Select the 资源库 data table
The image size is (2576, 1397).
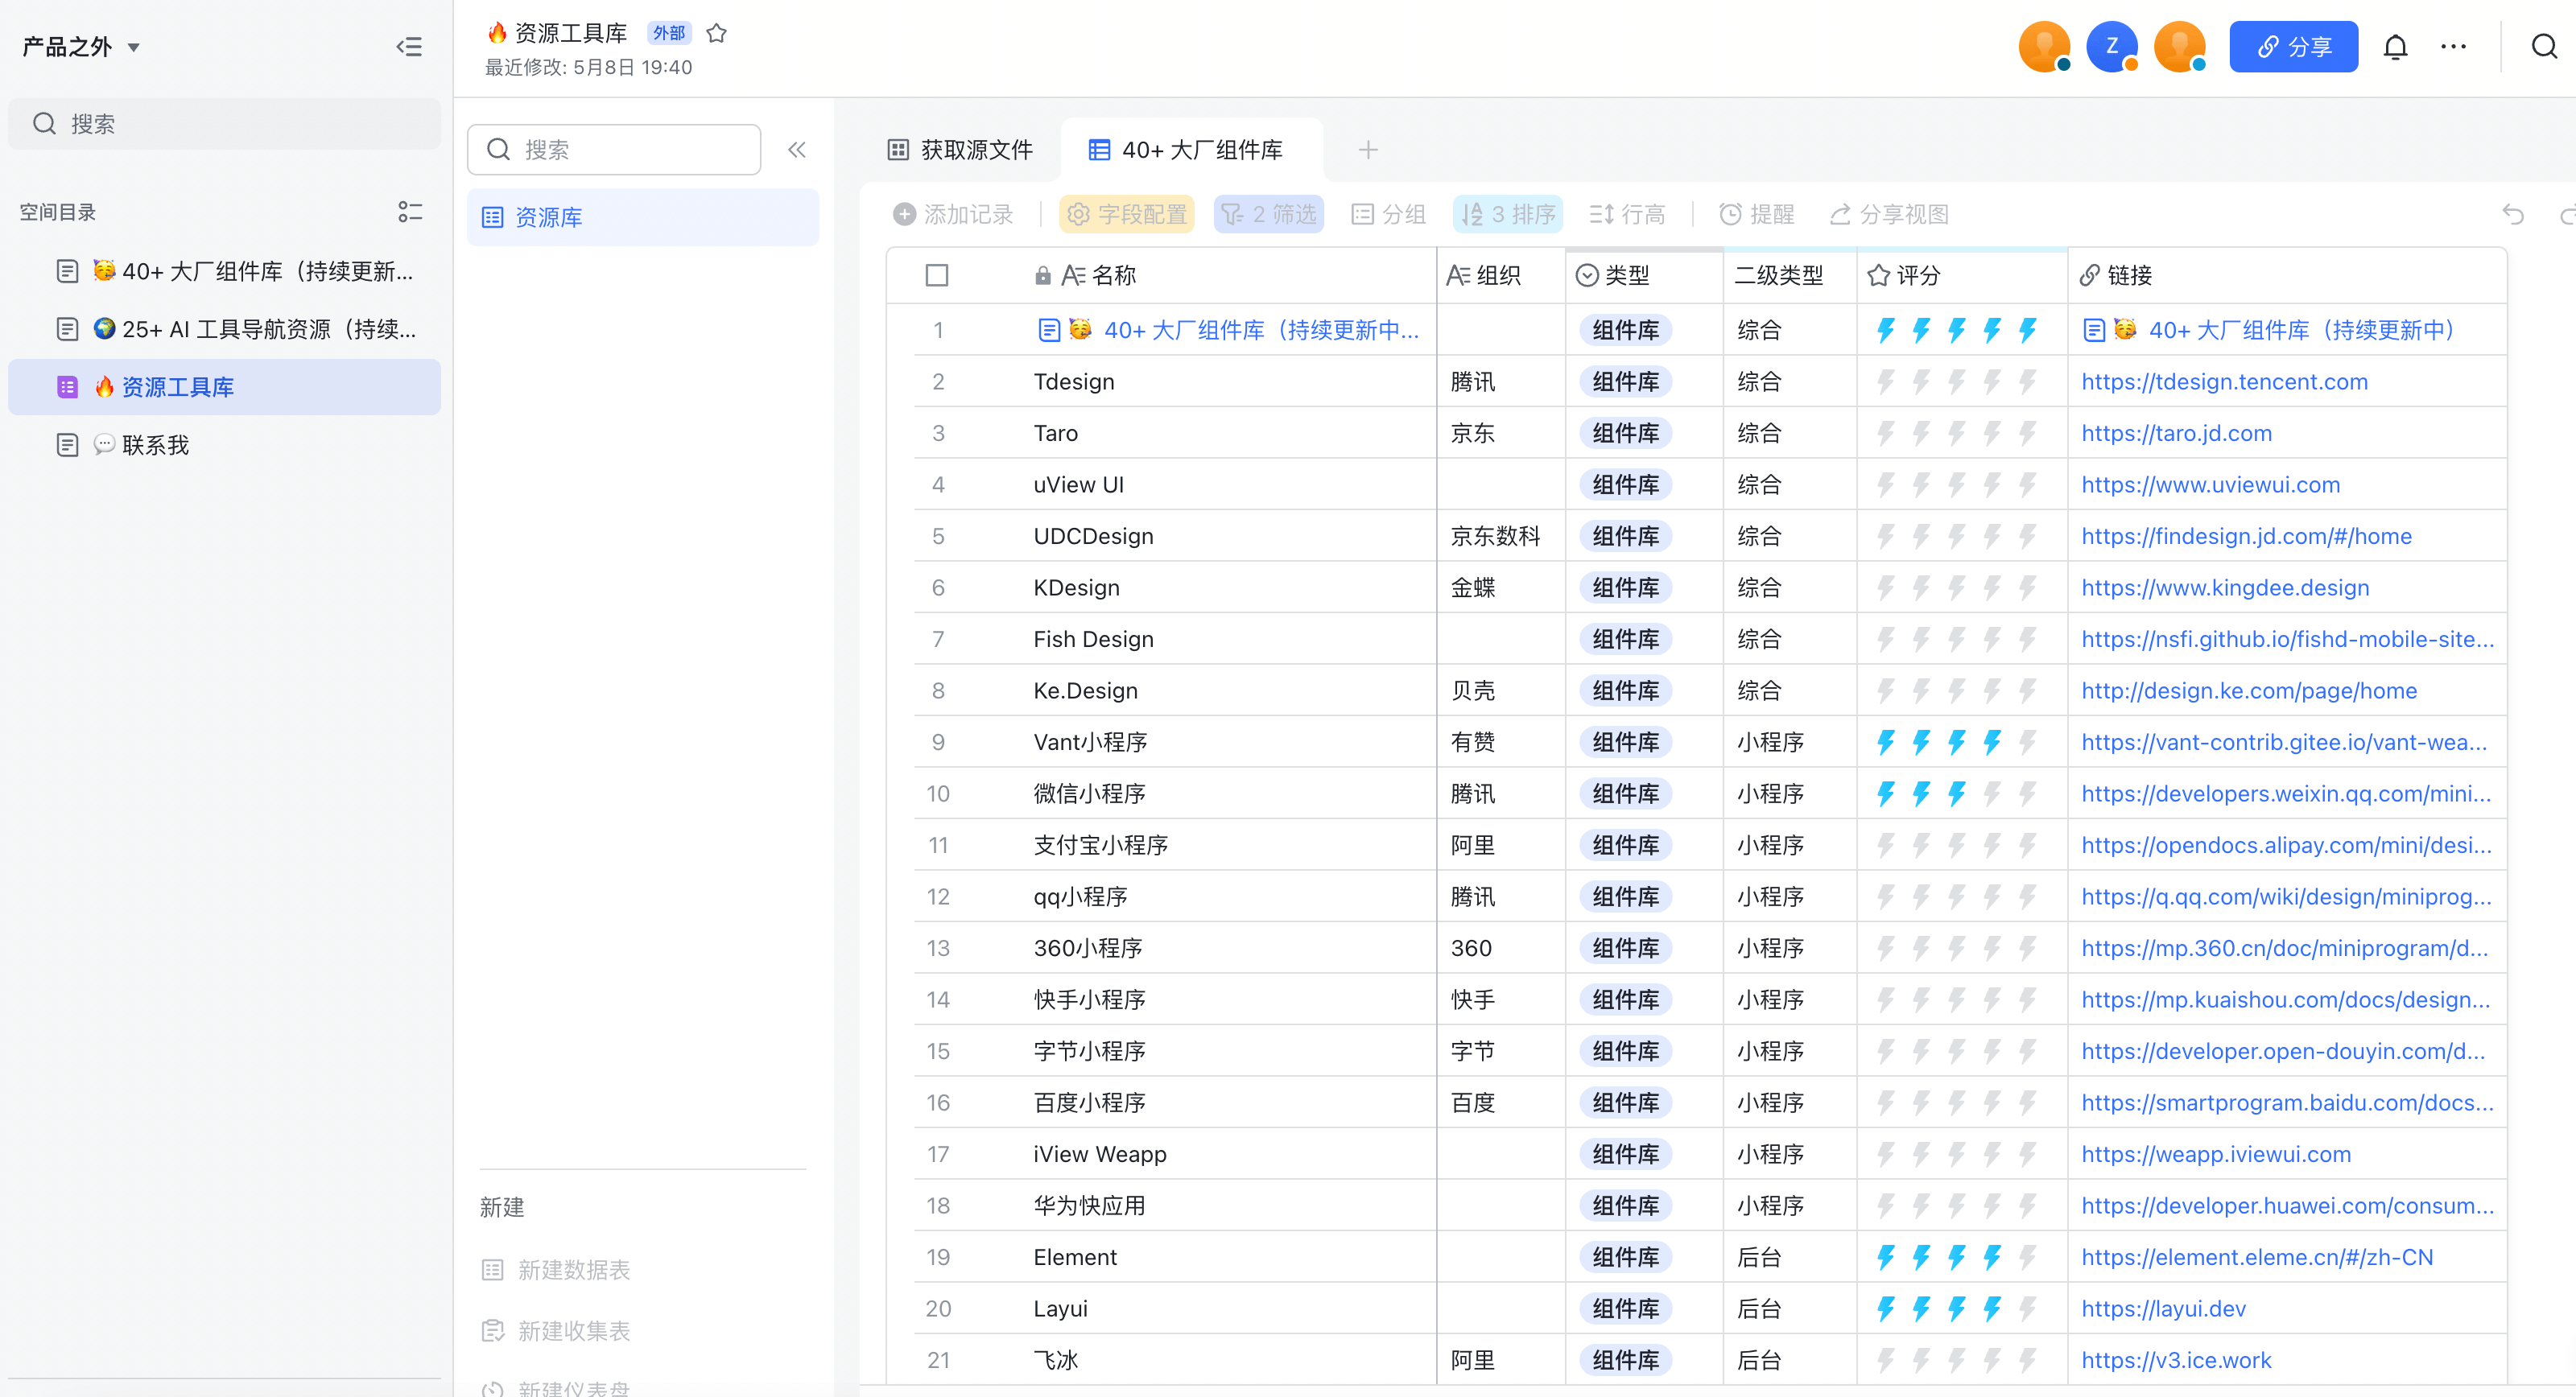tap(643, 217)
